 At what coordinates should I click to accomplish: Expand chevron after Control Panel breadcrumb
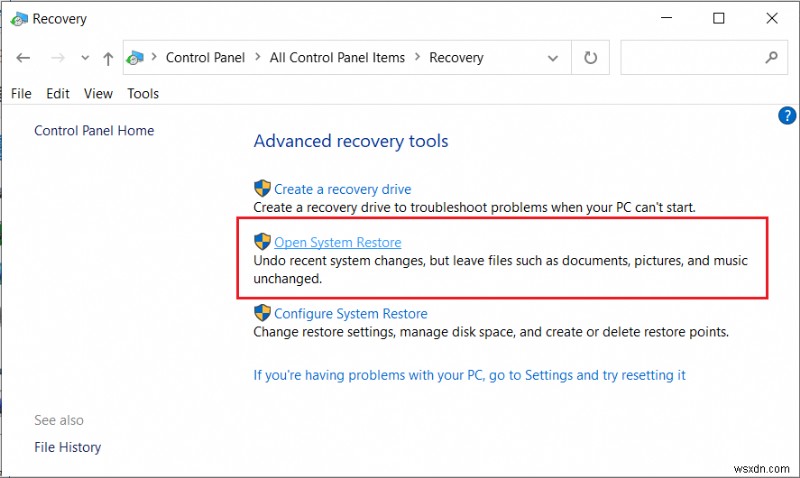[x=257, y=58]
